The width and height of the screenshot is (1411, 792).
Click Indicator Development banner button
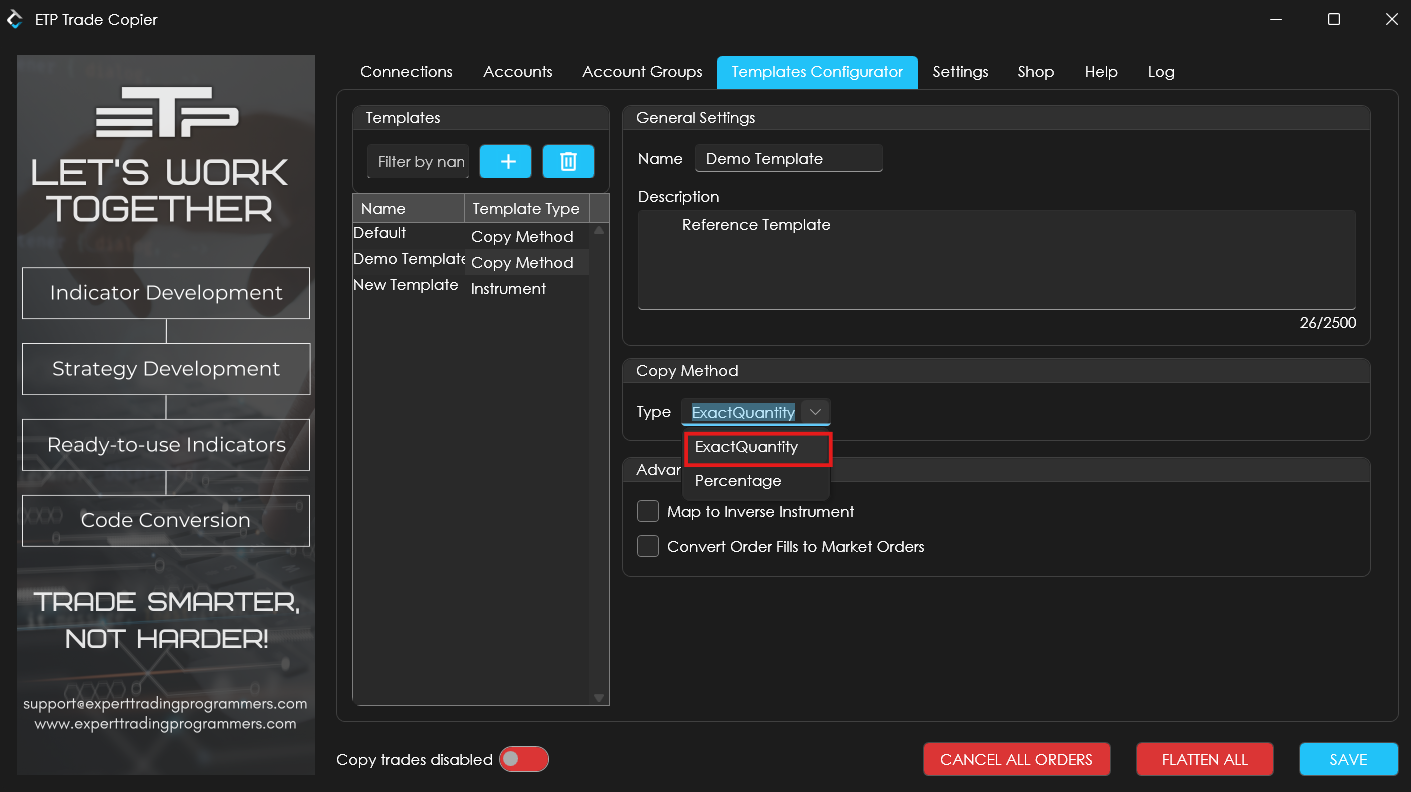(166, 293)
